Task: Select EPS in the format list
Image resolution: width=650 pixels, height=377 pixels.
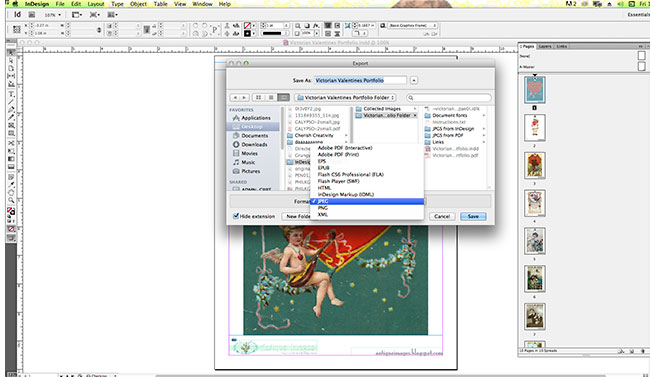Action: [x=367, y=161]
